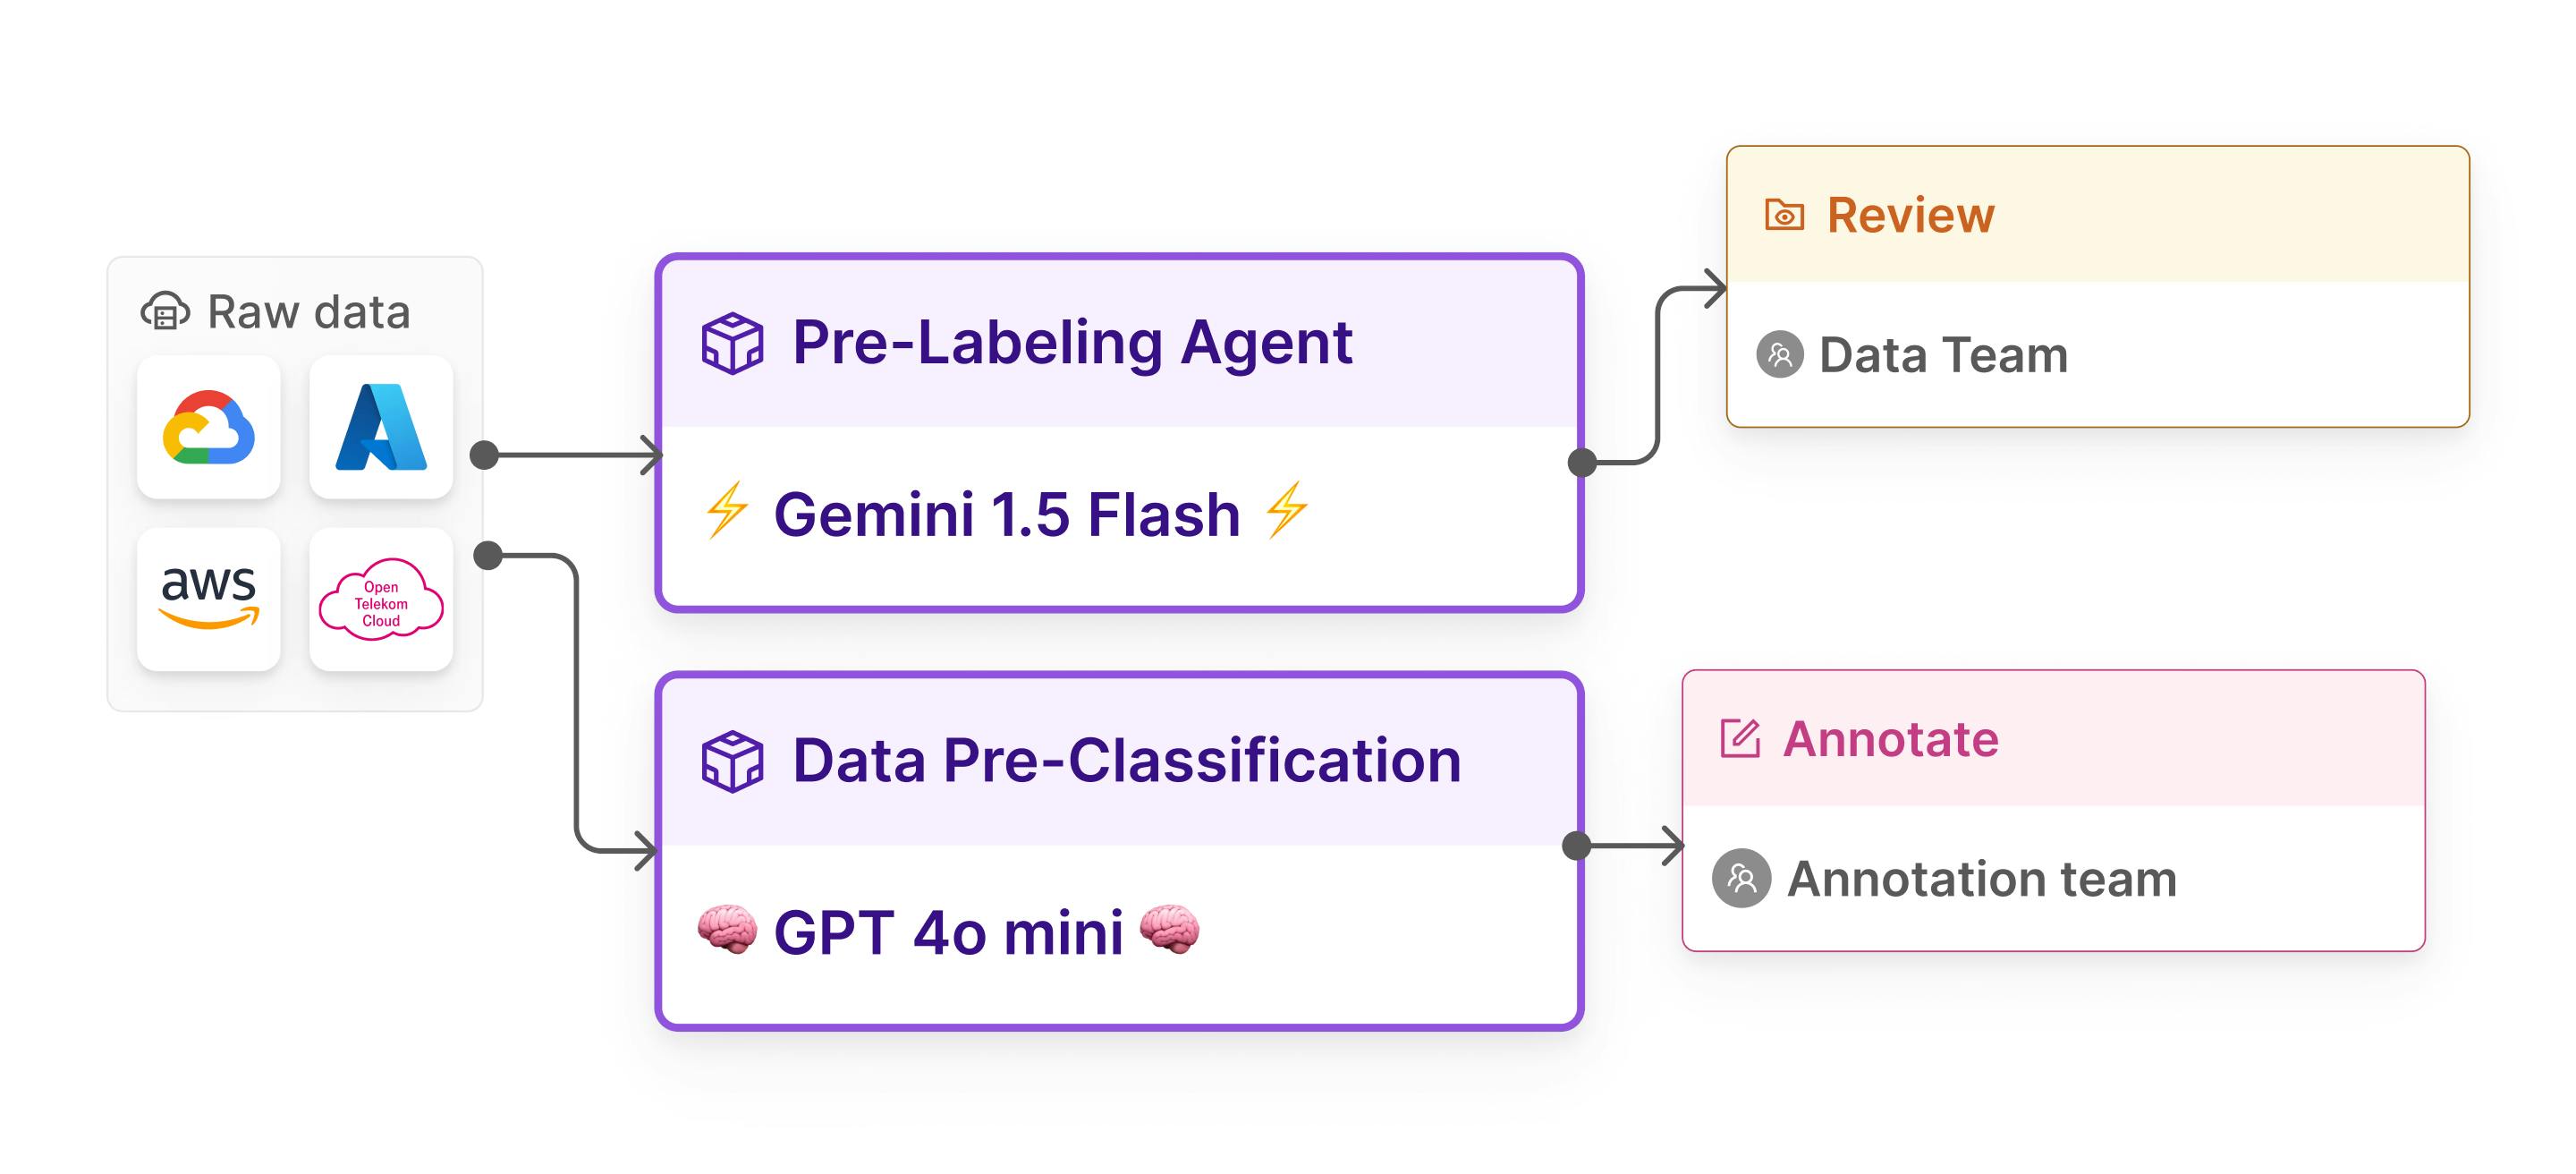This screenshot has height=1174, width=2576.
Task: Select the GPT 4o mini model label
Action: point(948,933)
